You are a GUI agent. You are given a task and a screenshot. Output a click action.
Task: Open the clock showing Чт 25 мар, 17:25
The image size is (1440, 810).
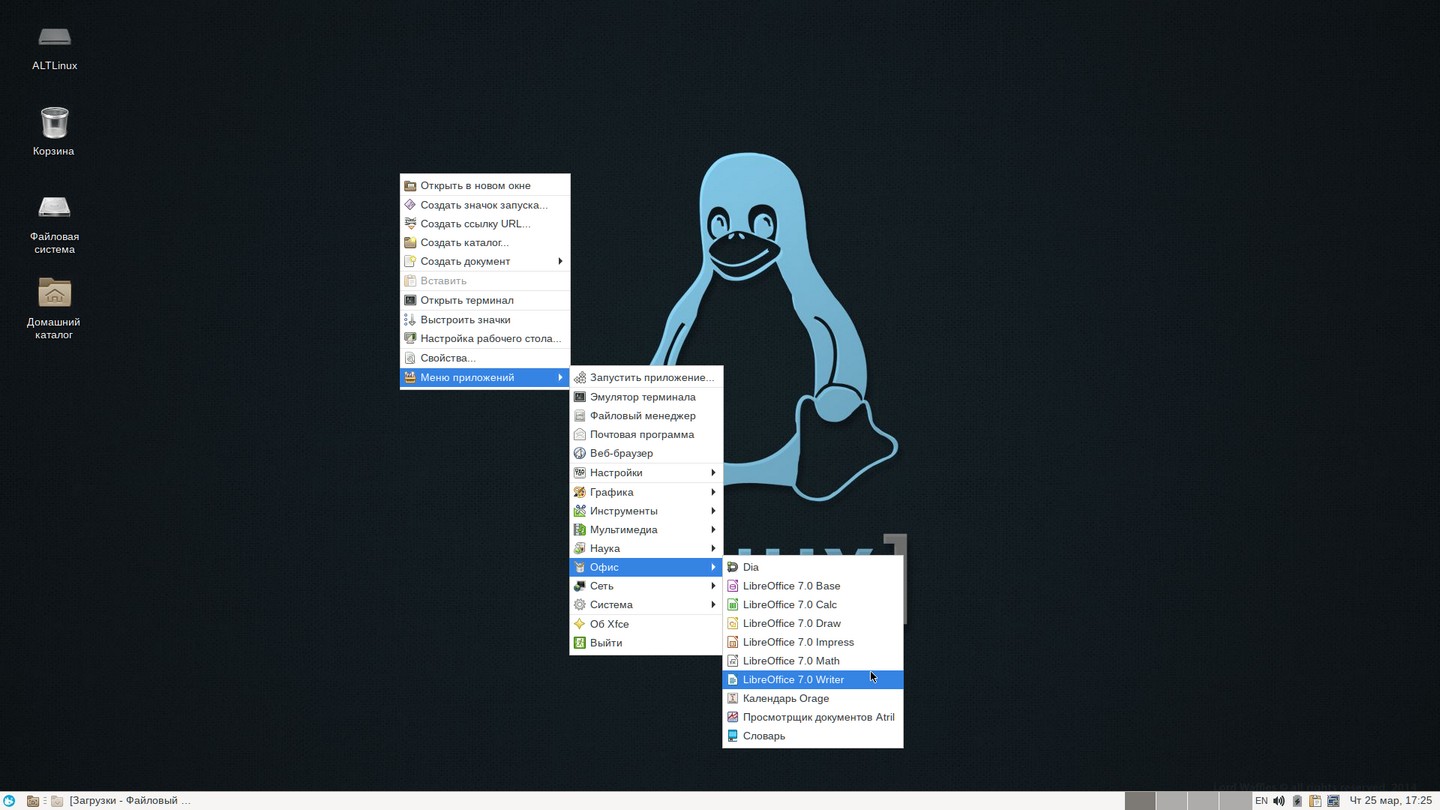[1391, 800]
